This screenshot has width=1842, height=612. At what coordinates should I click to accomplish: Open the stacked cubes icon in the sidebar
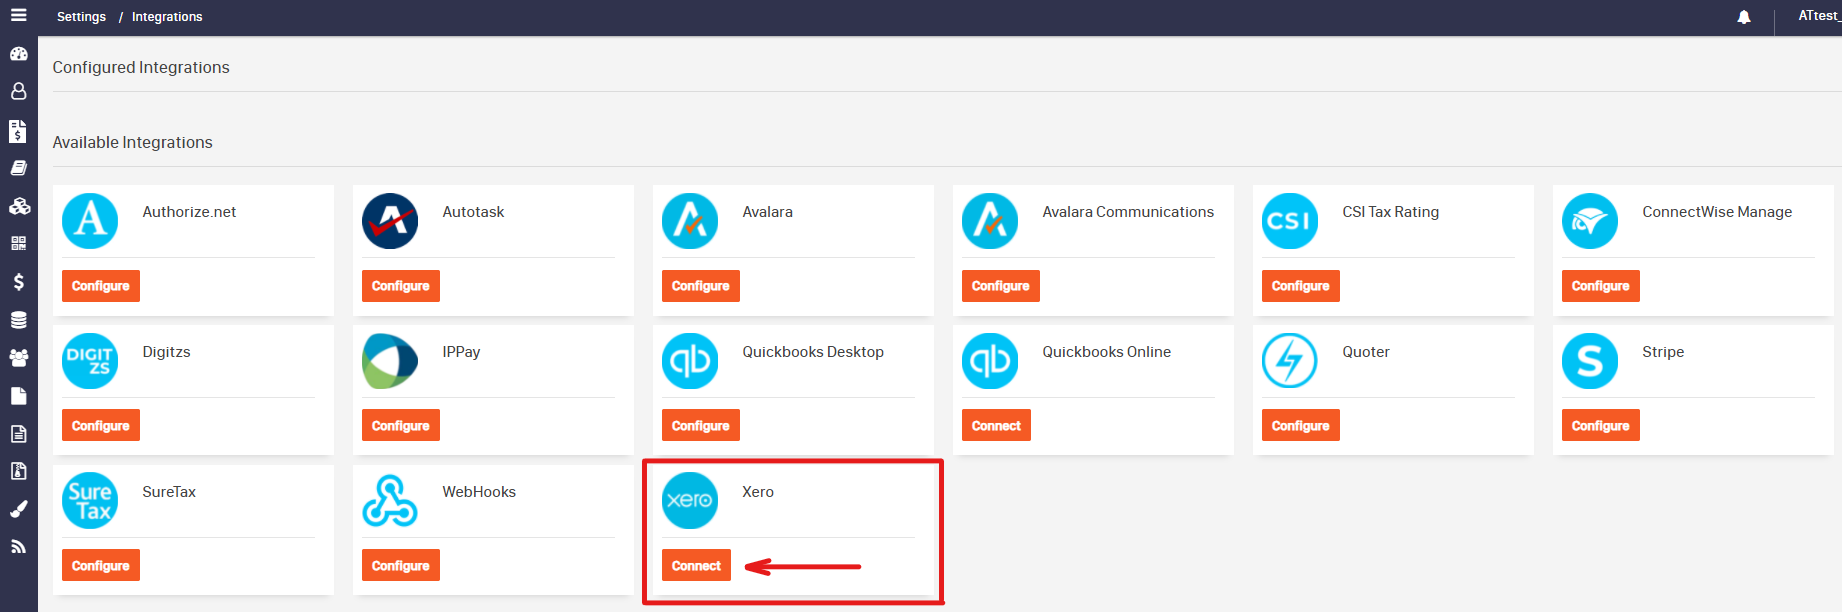18,206
